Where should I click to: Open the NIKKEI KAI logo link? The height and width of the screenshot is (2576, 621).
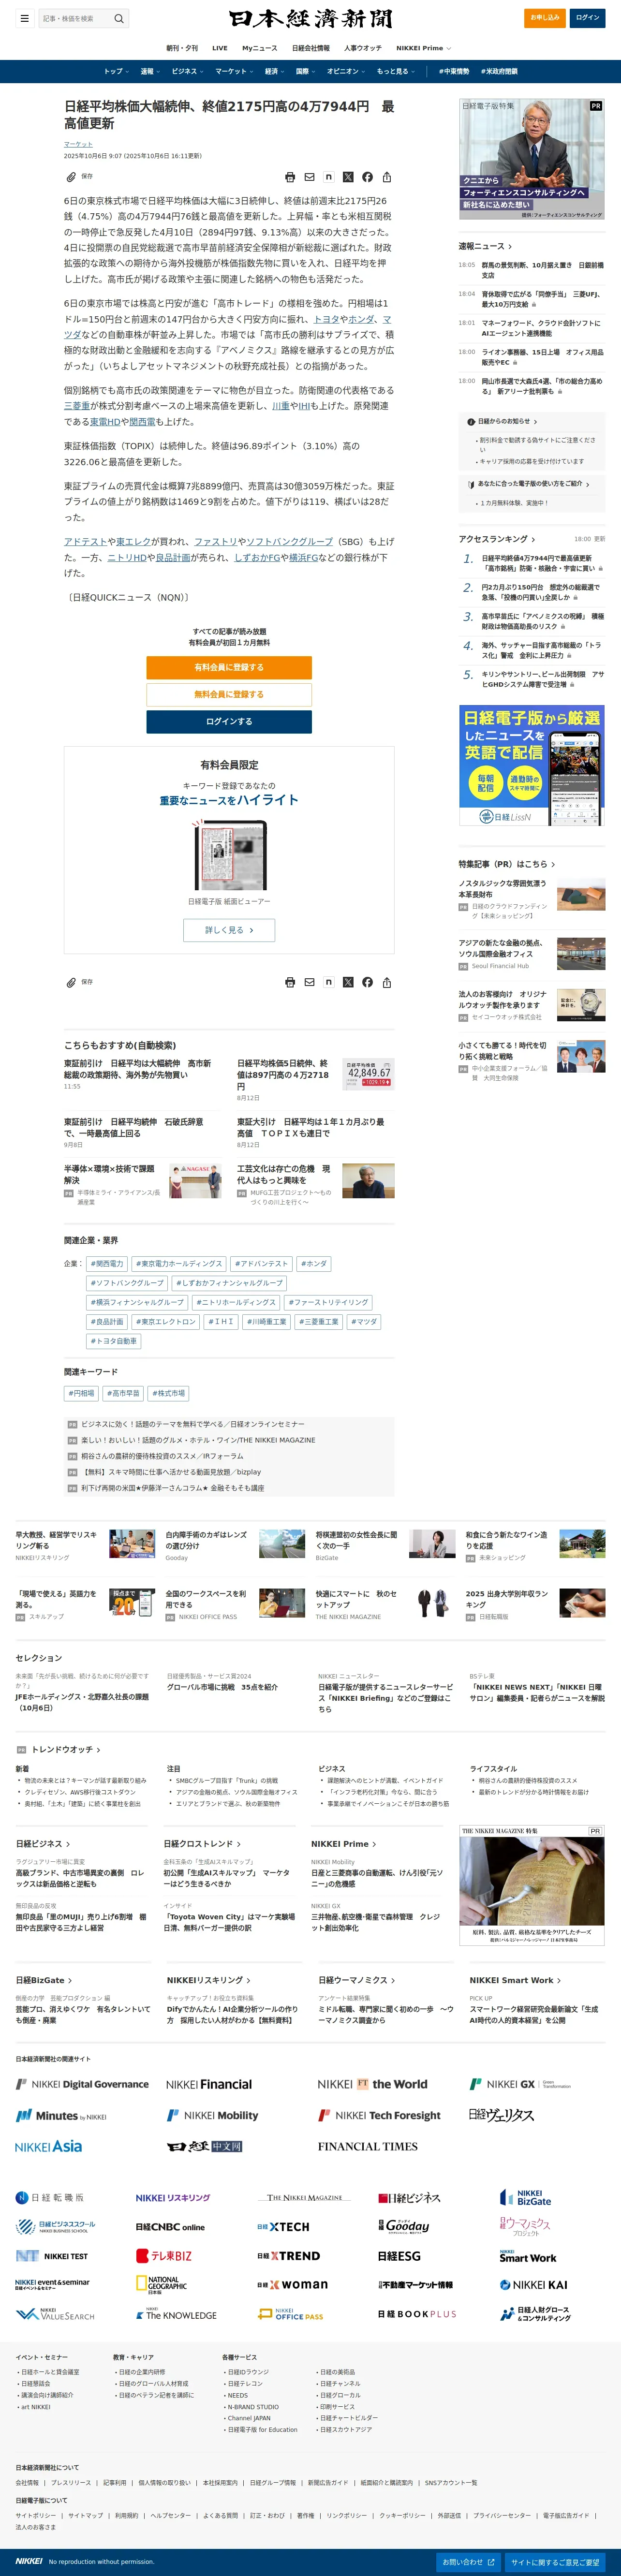[x=534, y=2285]
